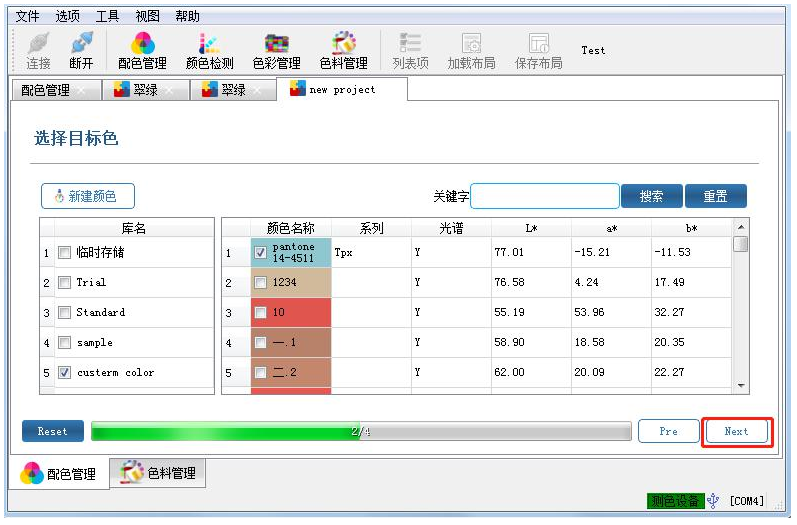797x525 pixels.
Task: Click the color table scrollbar up arrow
Action: tap(741, 228)
